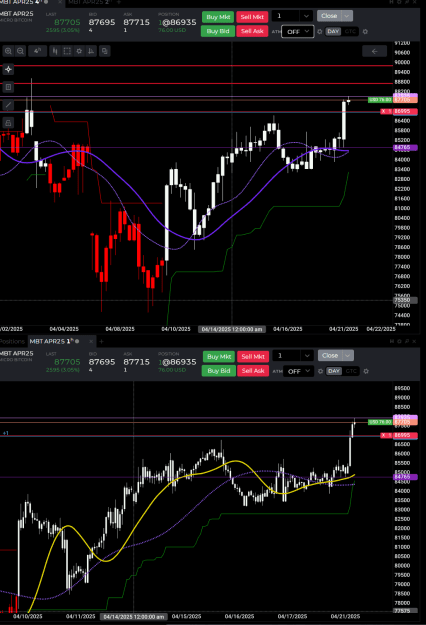
Task: Click the chart trading panel icon below the crosshair
Action: click(8, 87)
